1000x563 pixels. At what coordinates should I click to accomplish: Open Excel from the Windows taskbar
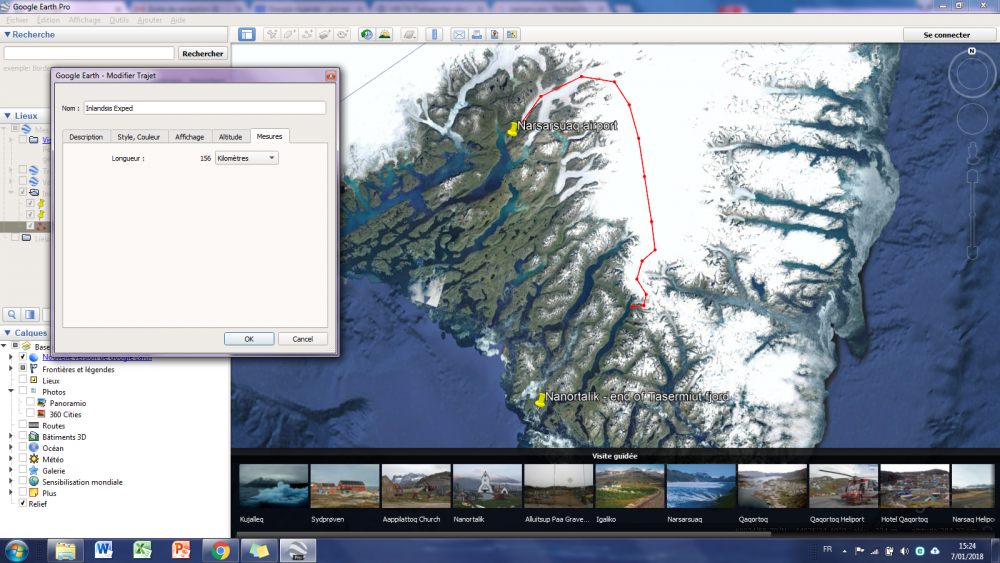click(x=142, y=550)
